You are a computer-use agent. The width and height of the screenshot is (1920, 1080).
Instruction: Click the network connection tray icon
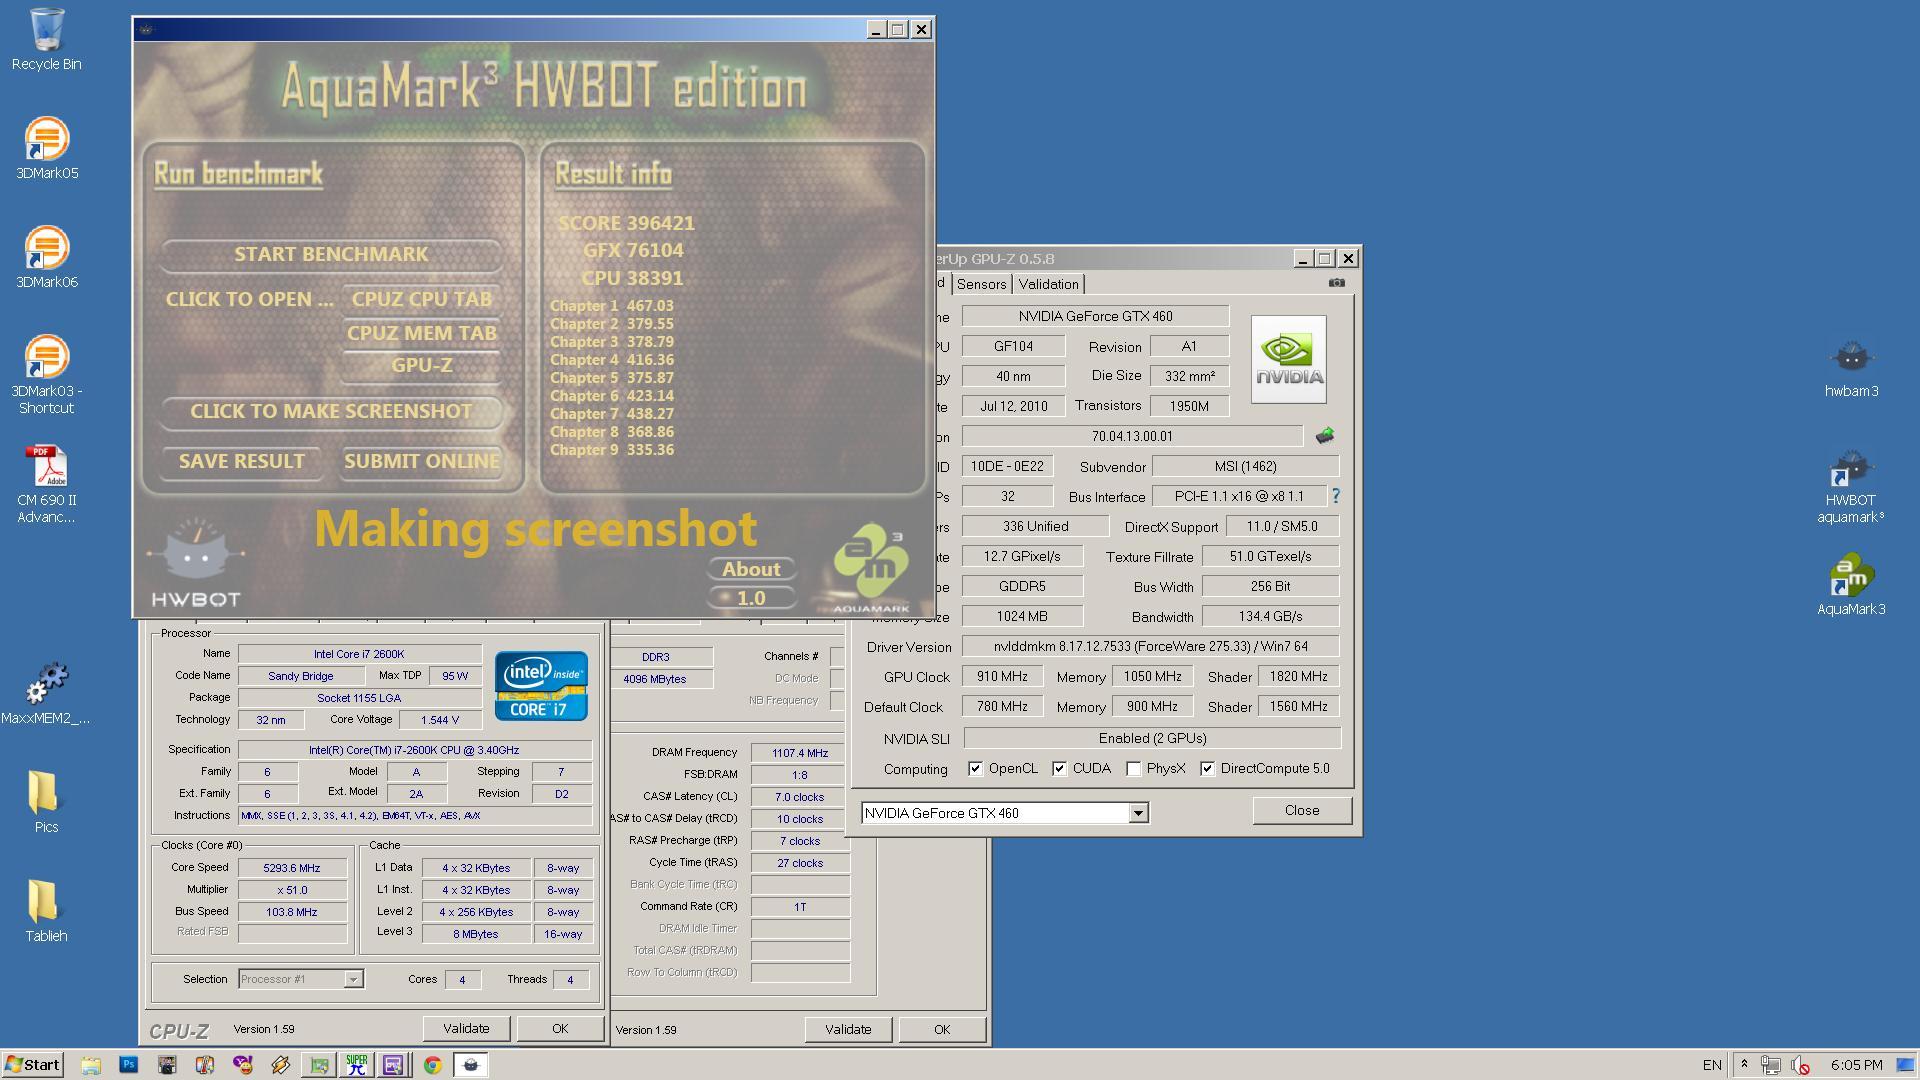point(1771,1065)
